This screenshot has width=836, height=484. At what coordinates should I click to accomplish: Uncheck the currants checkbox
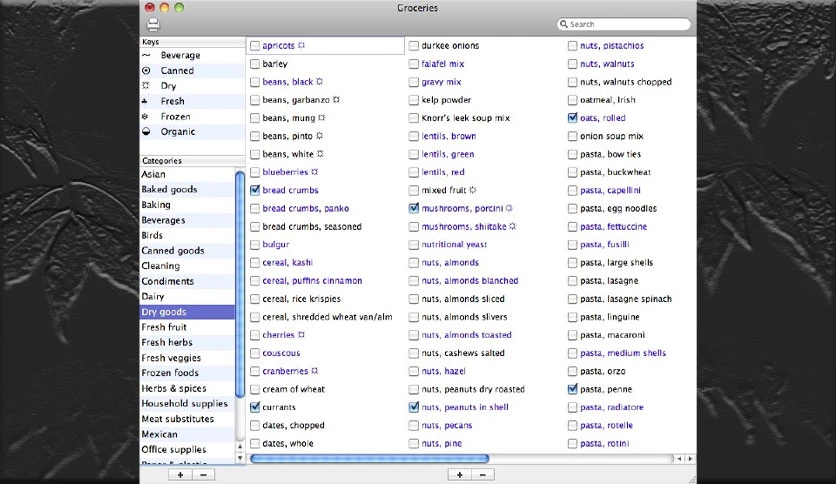click(x=255, y=407)
